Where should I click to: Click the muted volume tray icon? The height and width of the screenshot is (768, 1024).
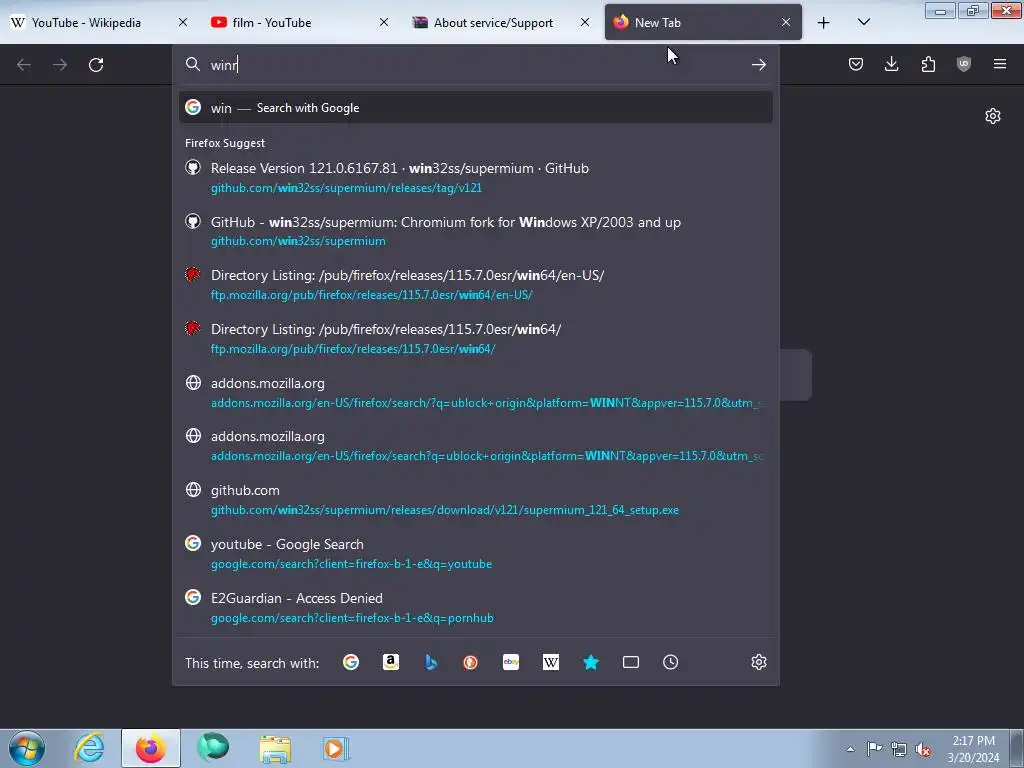923,749
